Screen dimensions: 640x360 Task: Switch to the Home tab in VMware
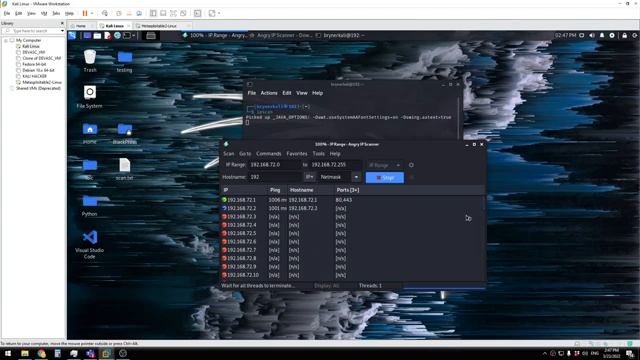[x=81, y=26]
